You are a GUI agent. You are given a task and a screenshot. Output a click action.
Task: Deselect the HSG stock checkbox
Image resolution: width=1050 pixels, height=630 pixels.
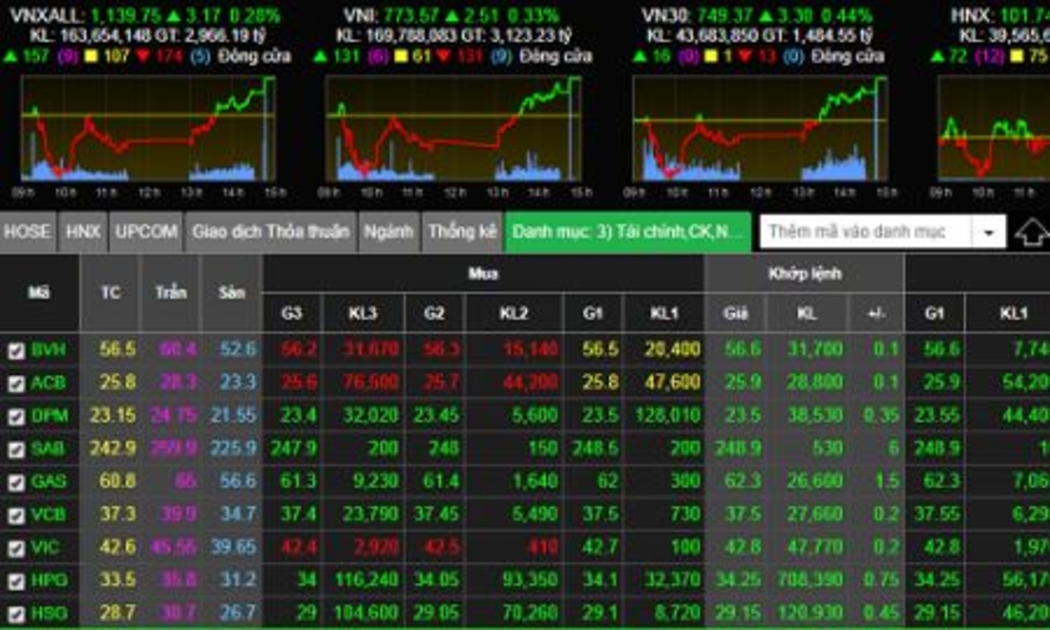[x=16, y=612]
